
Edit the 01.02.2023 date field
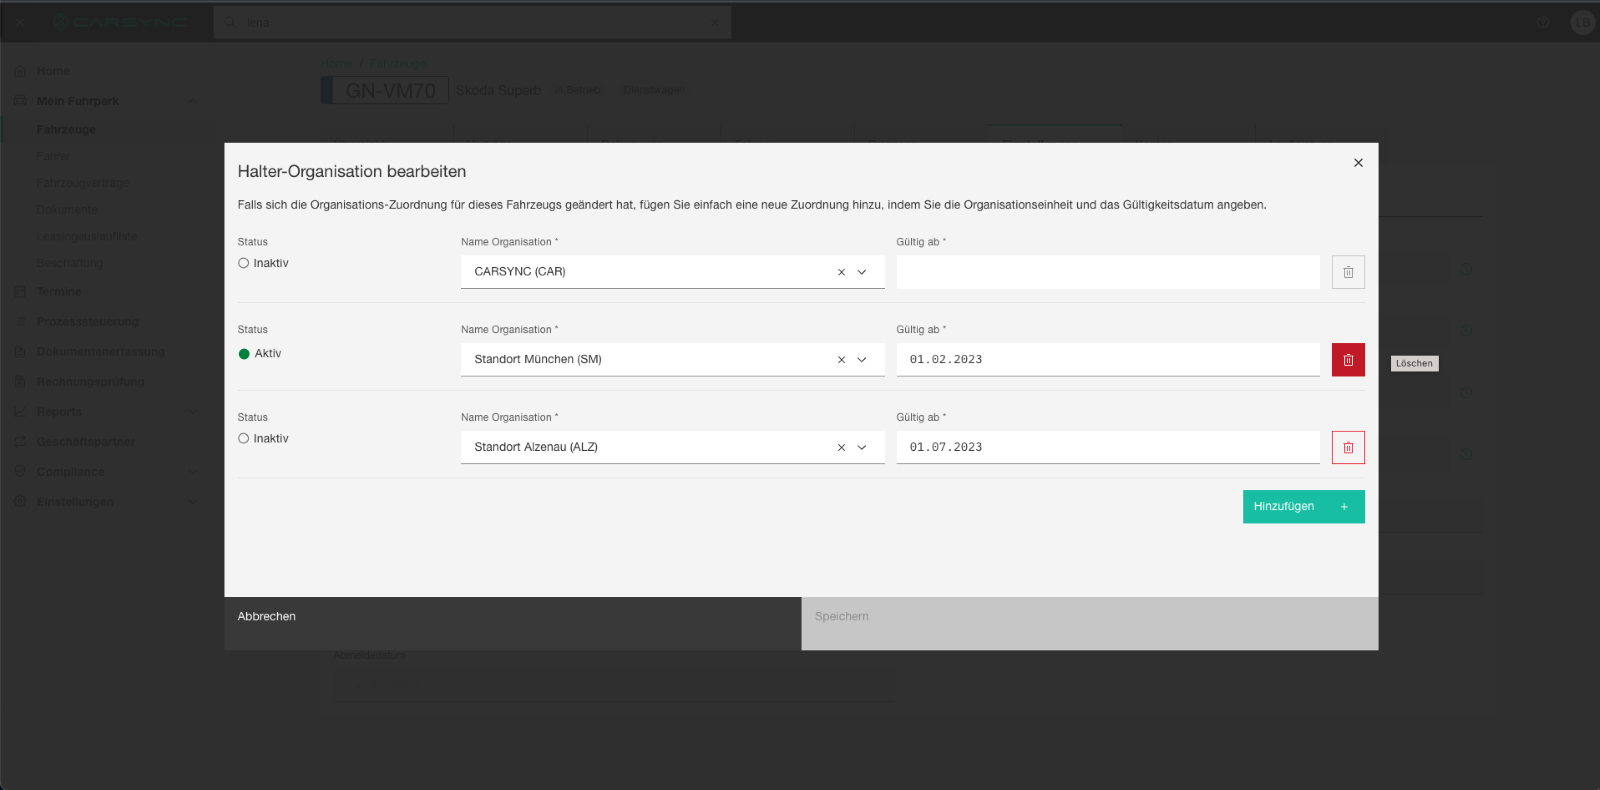[1108, 360]
